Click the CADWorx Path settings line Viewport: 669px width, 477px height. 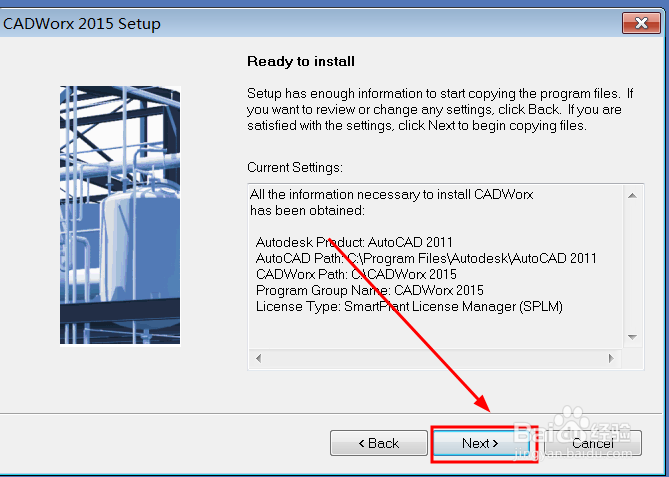356,274
